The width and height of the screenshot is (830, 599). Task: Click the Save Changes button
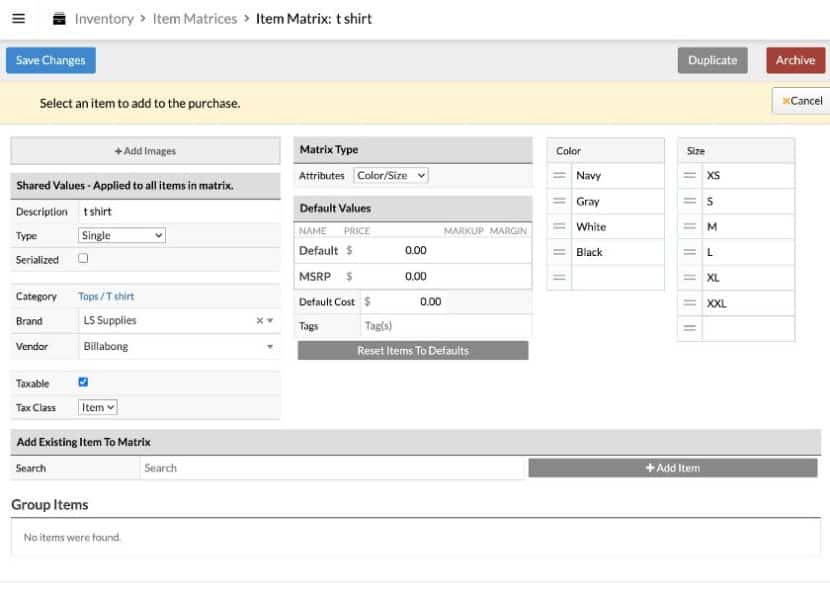(x=50, y=60)
